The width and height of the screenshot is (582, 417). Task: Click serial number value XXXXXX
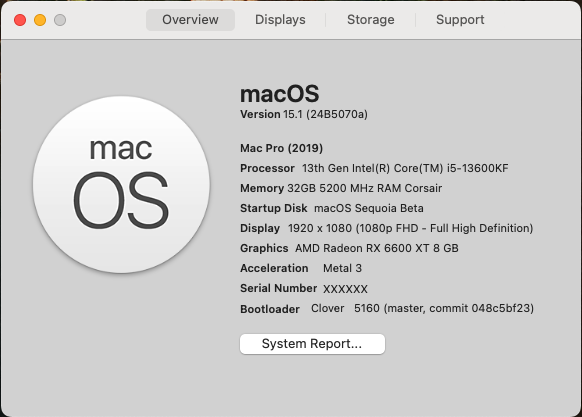(x=345, y=289)
